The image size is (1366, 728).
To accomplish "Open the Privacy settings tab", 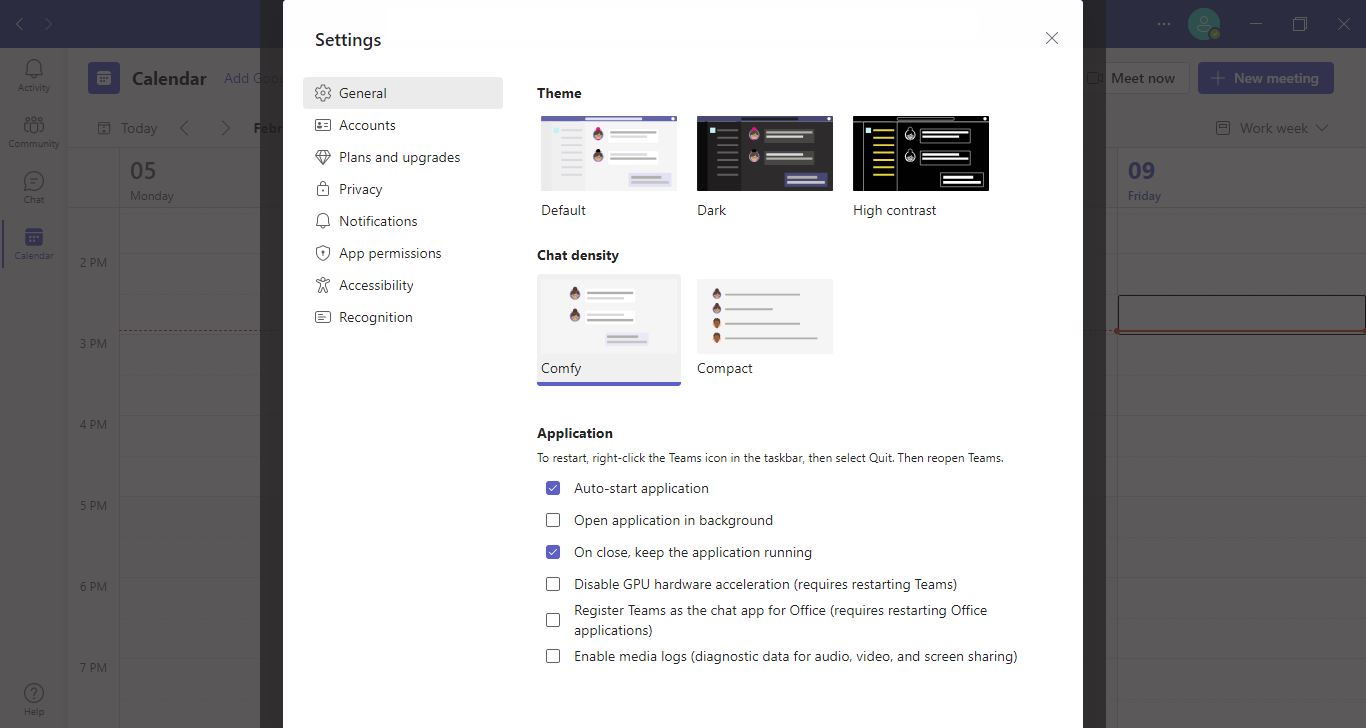I will [403, 189].
